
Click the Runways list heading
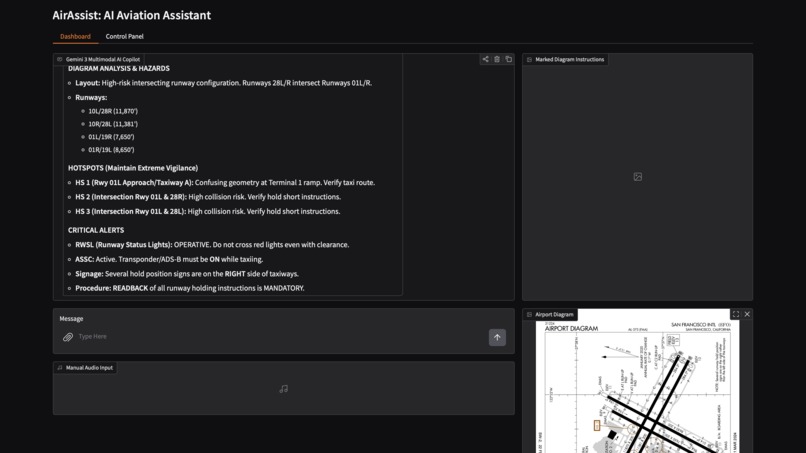pyautogui.click(x=91, y=98)
